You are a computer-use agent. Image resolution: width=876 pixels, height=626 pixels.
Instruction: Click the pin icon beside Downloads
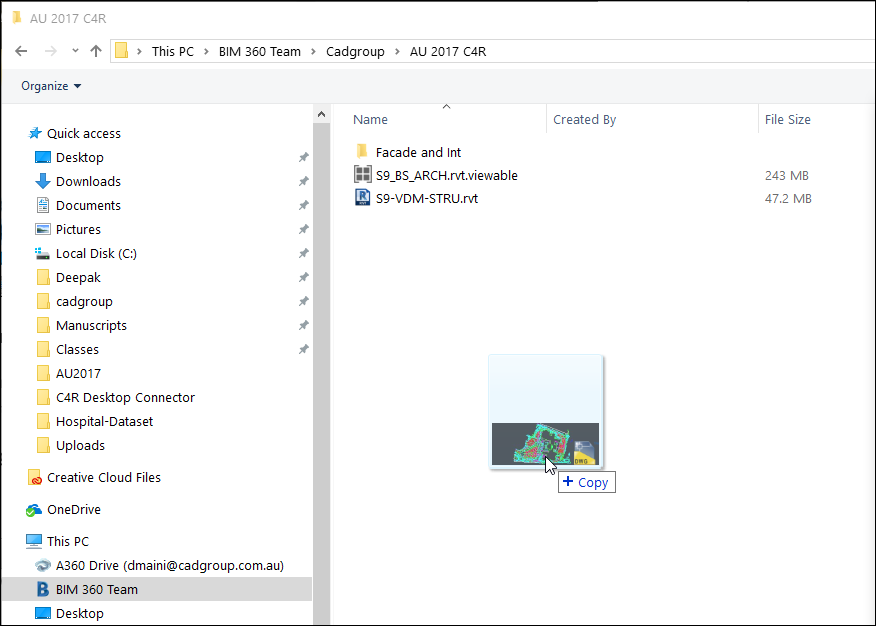(x=303, y=181)
